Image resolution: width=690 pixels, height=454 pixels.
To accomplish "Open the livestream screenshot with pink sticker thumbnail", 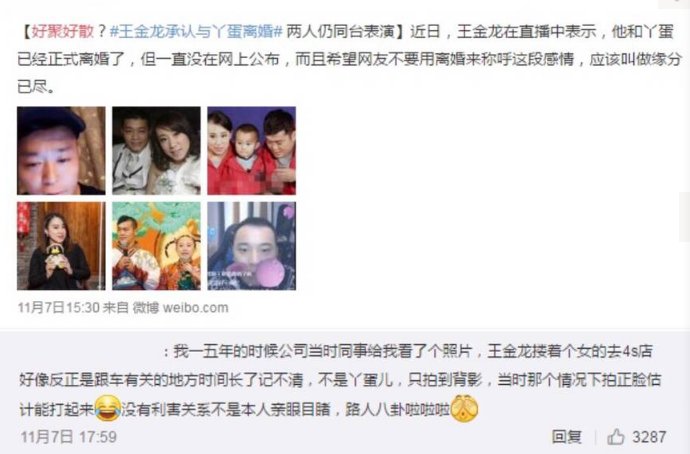I will point(252,246).
